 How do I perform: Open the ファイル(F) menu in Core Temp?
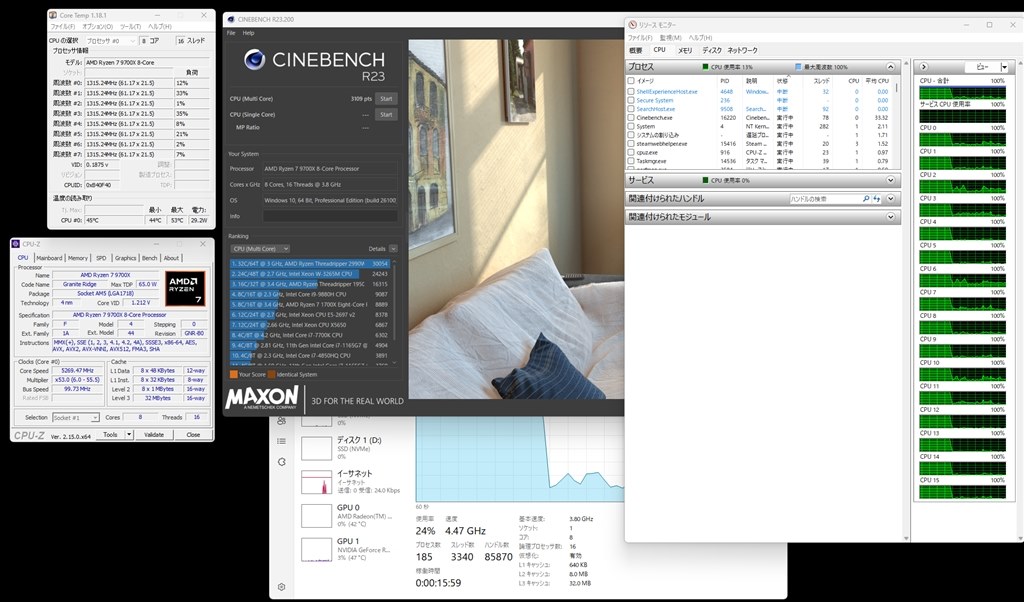click(63, 27)
